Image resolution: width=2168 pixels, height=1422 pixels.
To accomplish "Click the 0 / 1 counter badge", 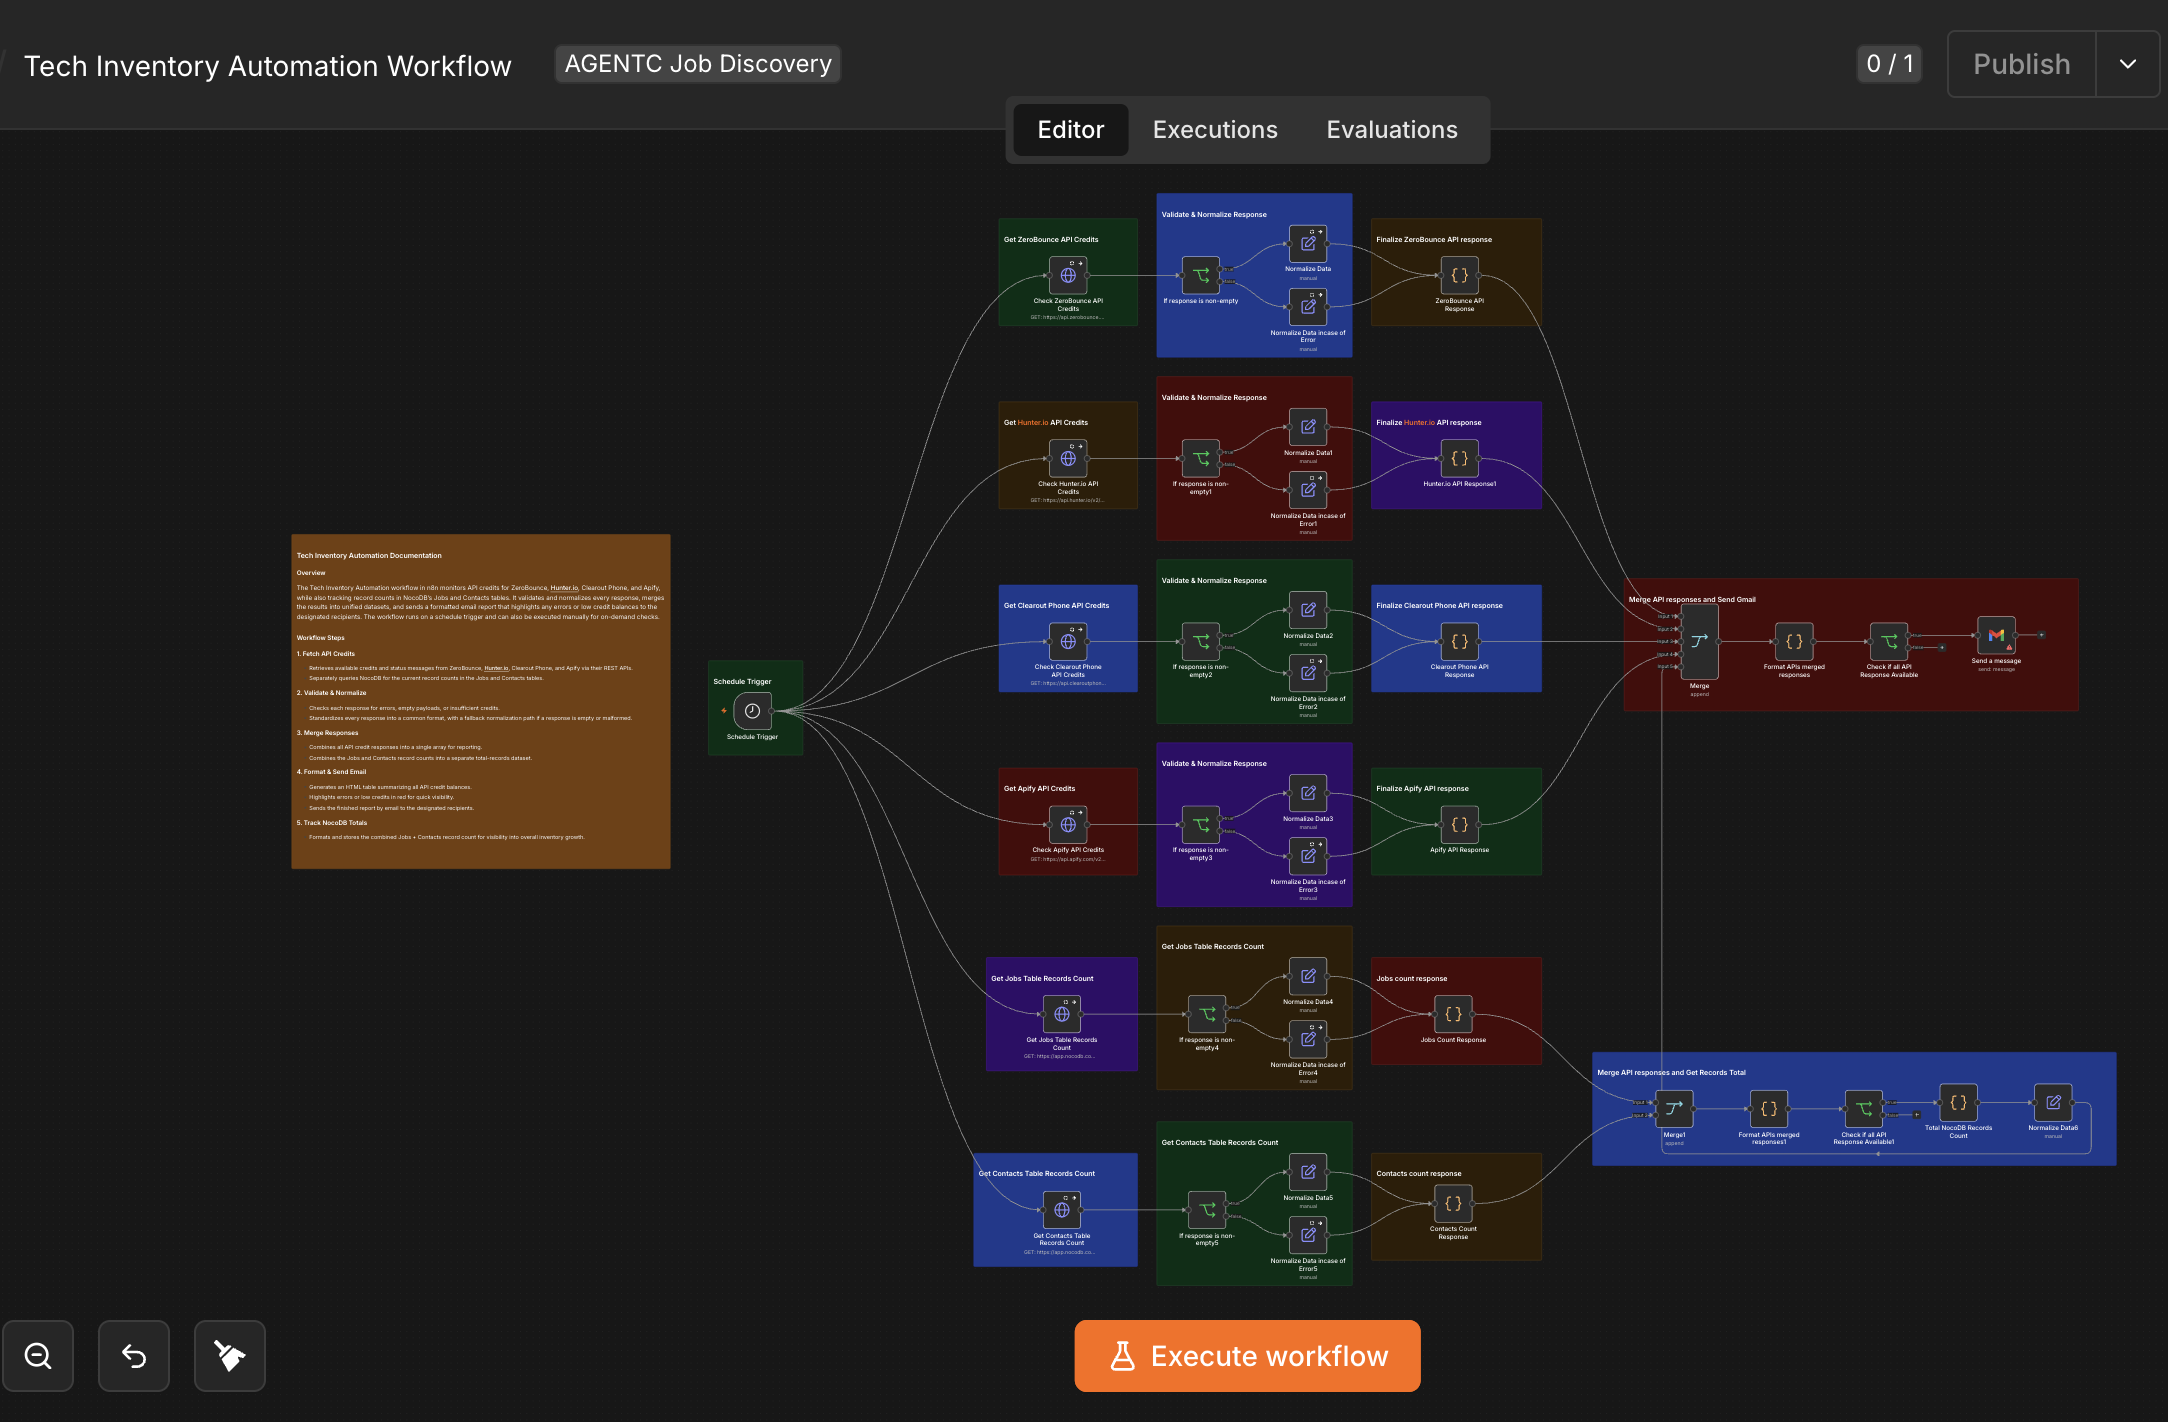I will point(1889,64).
